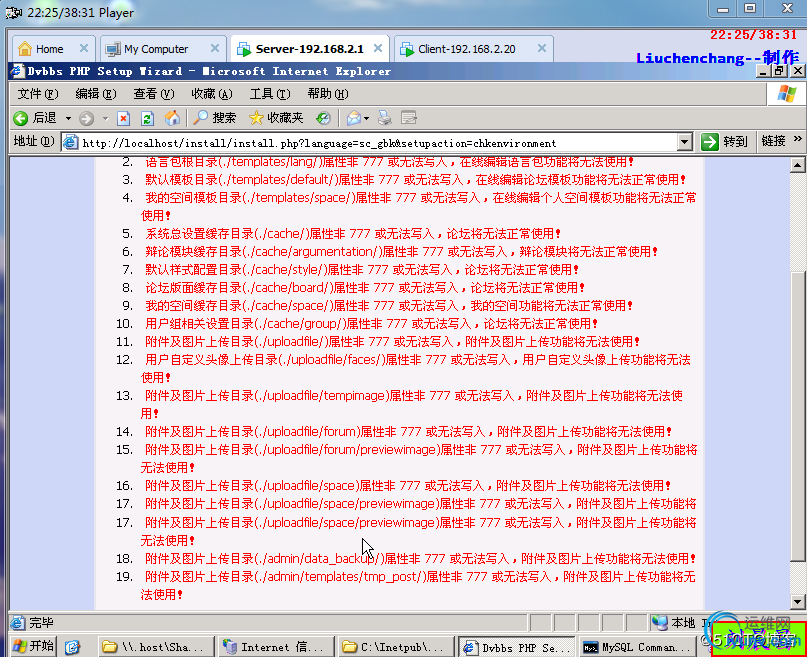807x657 pixels.
Task: Open the Search (搜索) toolbar button
Action: point(214,118)
